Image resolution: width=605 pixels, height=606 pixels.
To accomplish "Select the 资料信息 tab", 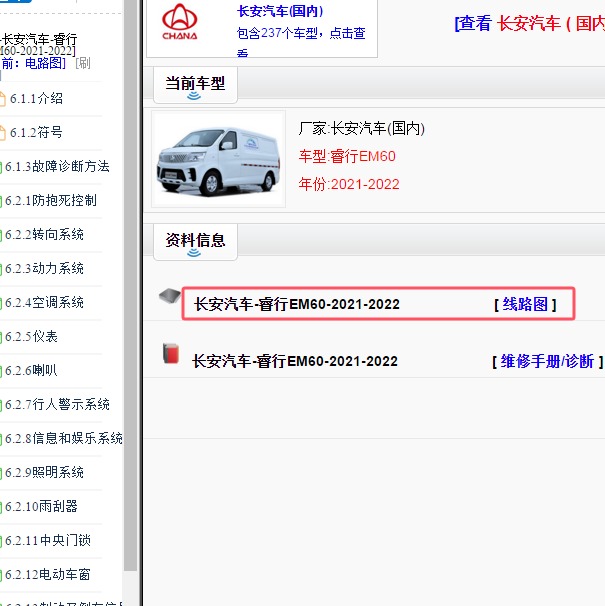I will click(195, 242).
